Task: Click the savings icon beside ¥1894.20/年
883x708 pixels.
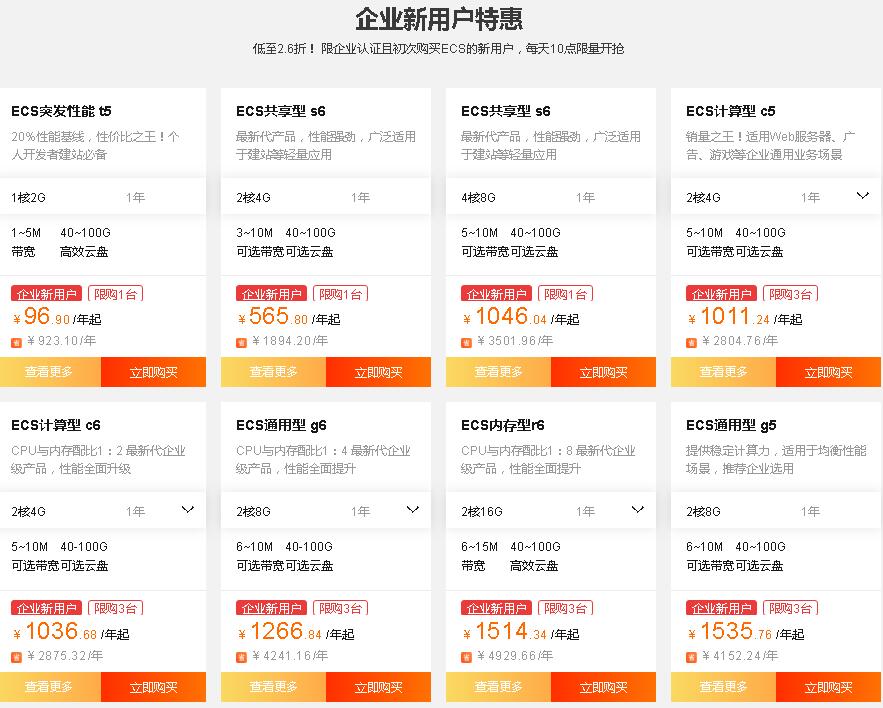Action: [241, 342]
